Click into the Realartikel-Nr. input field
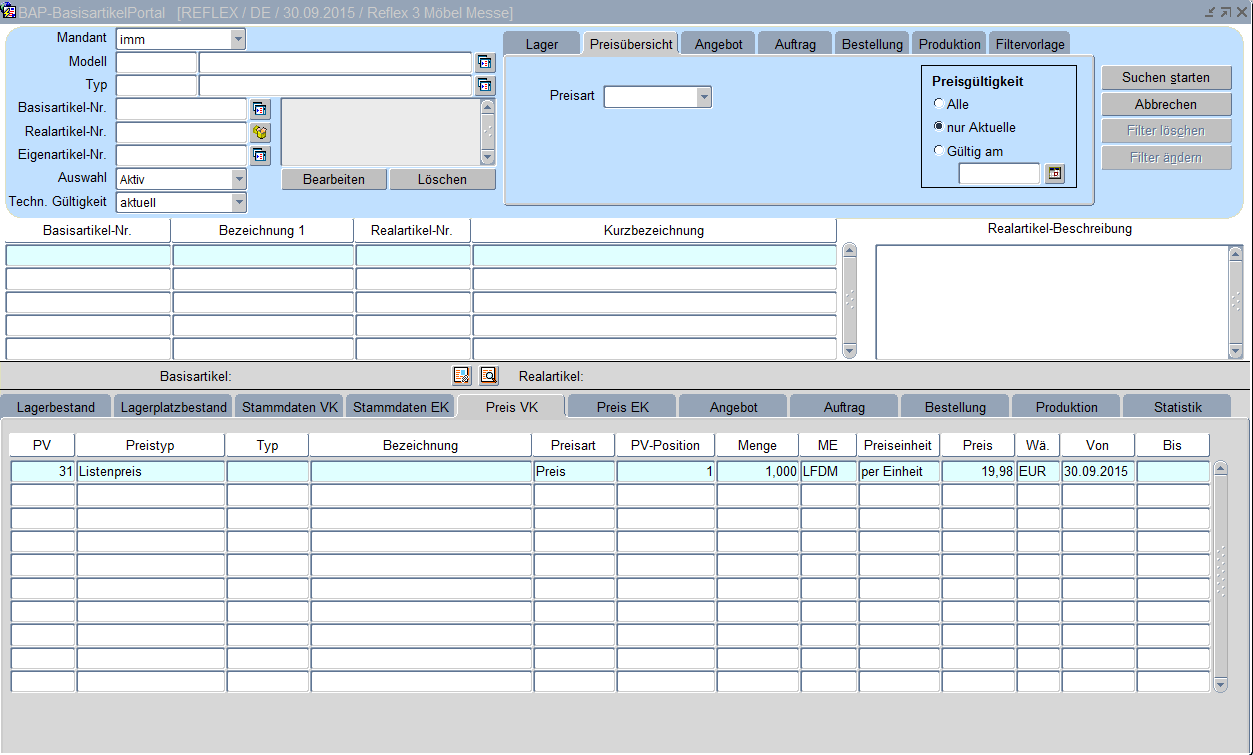 [x=181, y=132]
